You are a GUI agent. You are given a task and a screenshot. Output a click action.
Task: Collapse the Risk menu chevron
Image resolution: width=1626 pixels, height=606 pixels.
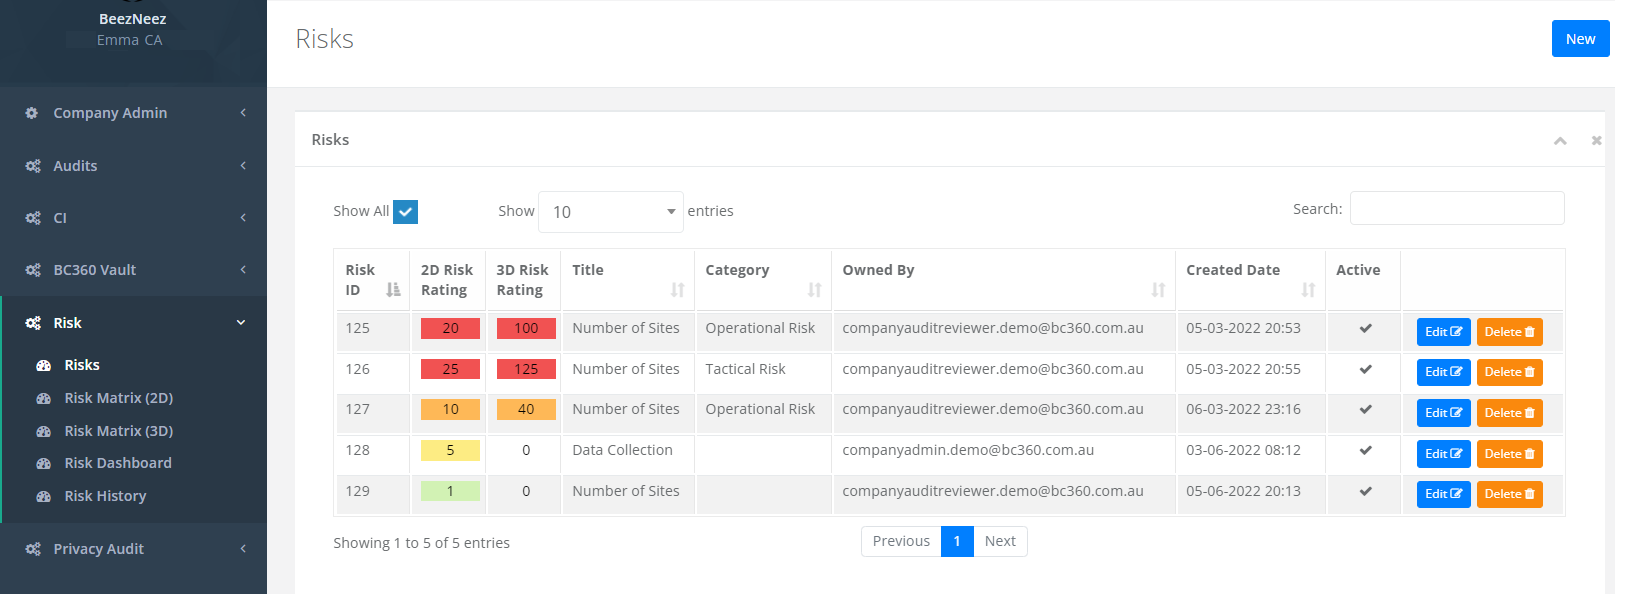pos(241,323)
